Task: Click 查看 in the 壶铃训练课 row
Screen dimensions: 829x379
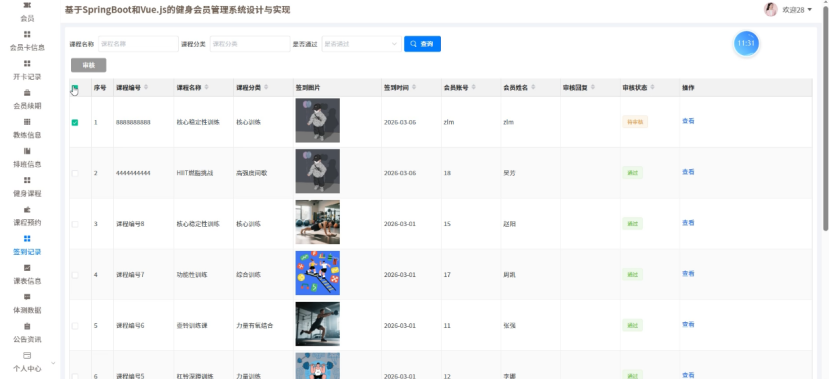Action: [x=688, y=324]
